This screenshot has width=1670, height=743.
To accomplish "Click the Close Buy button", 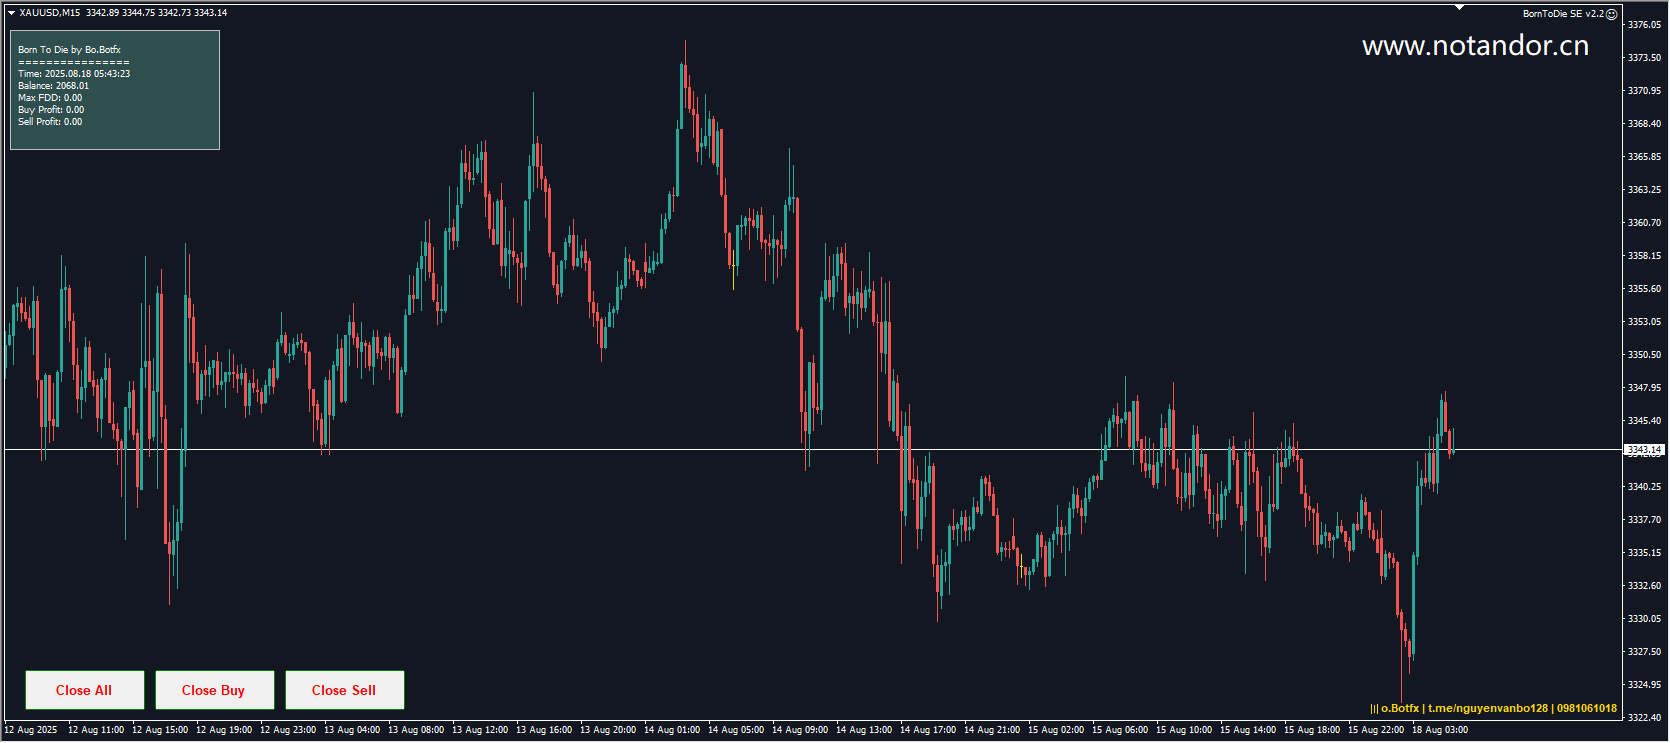I will point(214,690).
